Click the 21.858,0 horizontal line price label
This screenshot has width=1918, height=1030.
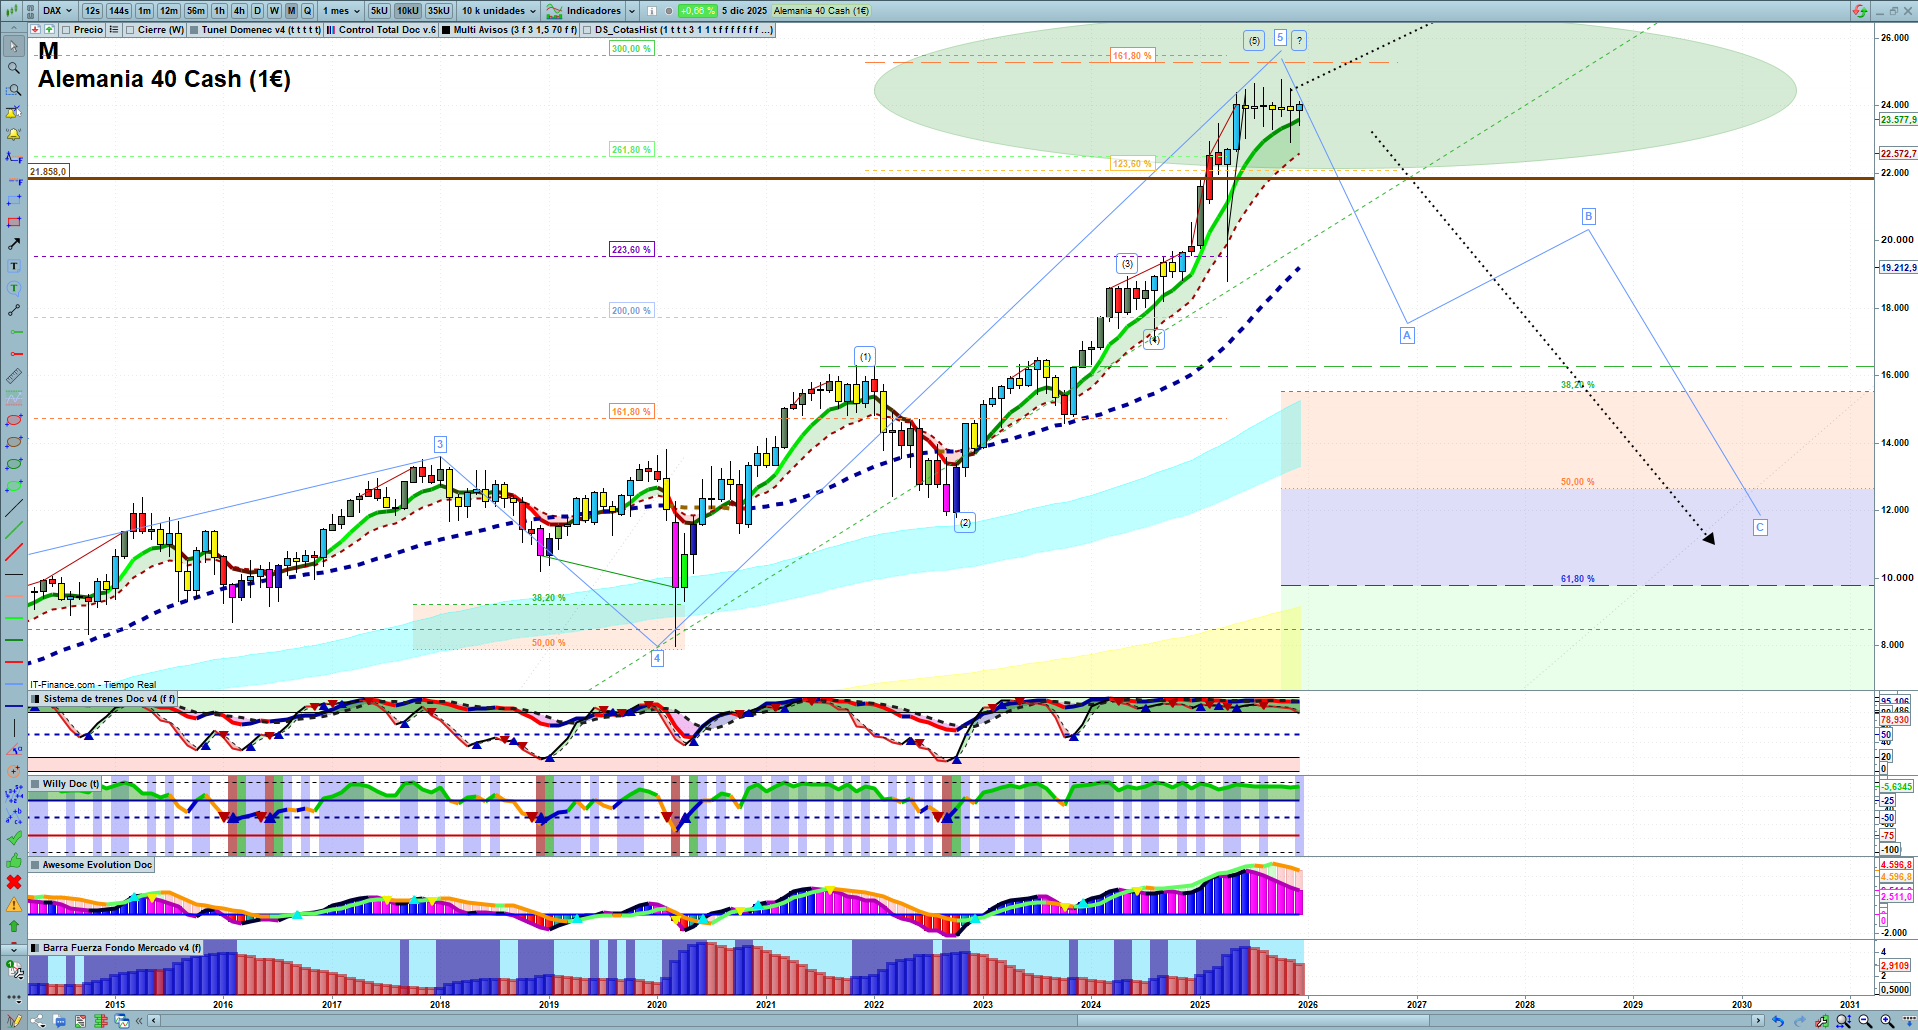49,172
